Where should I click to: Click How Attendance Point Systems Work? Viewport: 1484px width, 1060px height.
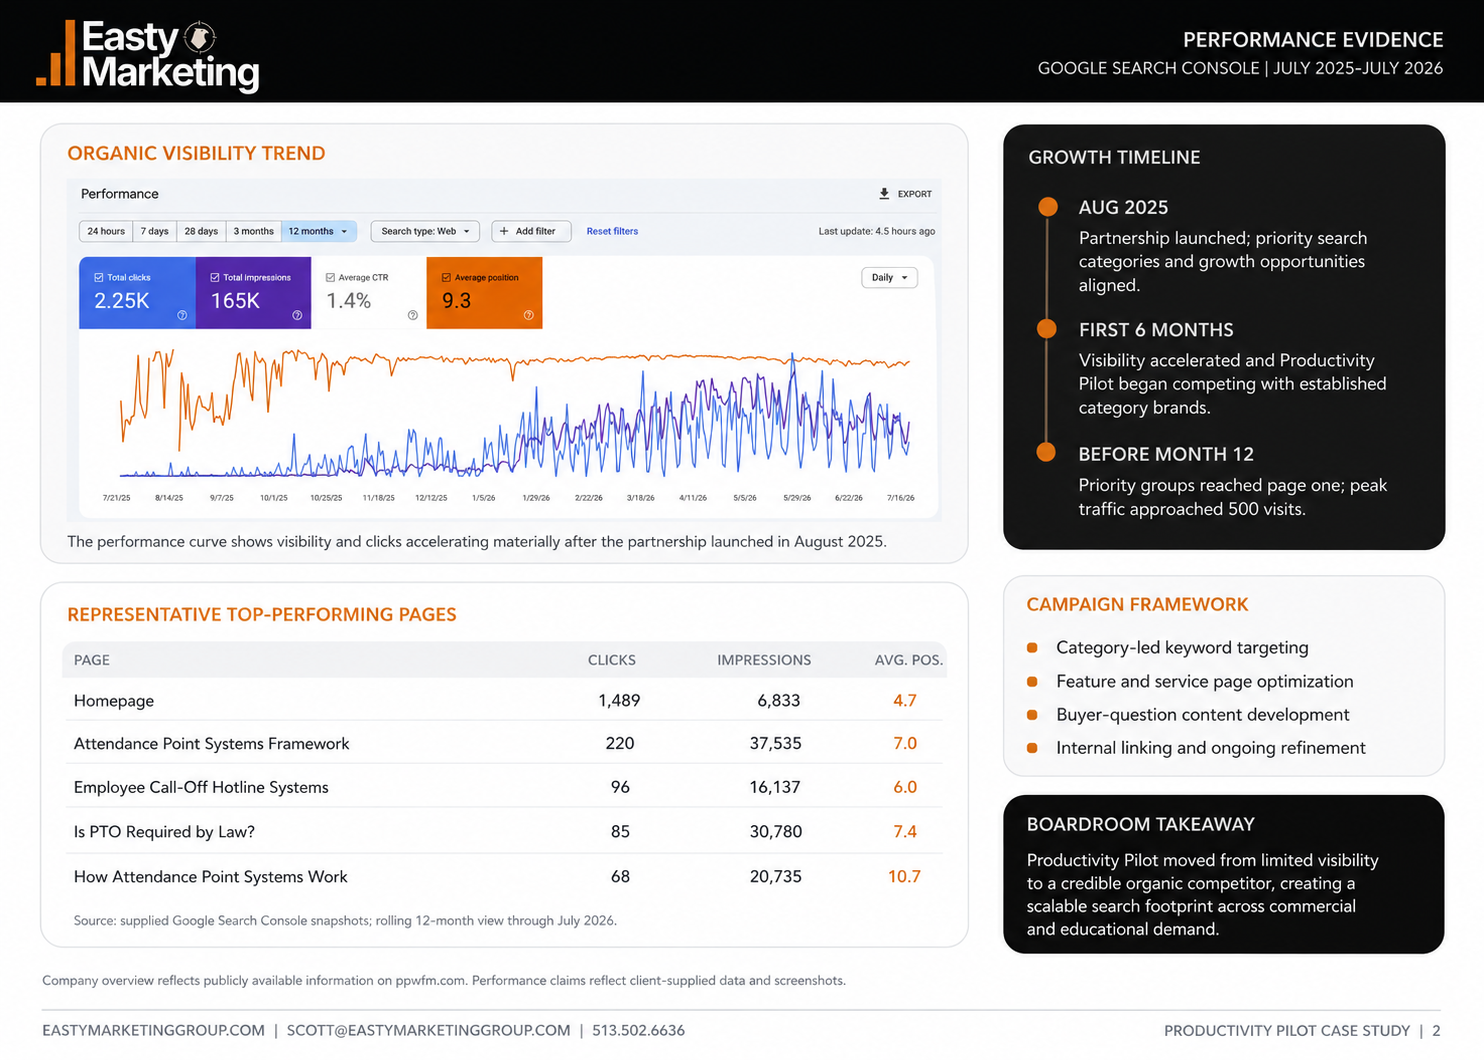click(505, 876)
